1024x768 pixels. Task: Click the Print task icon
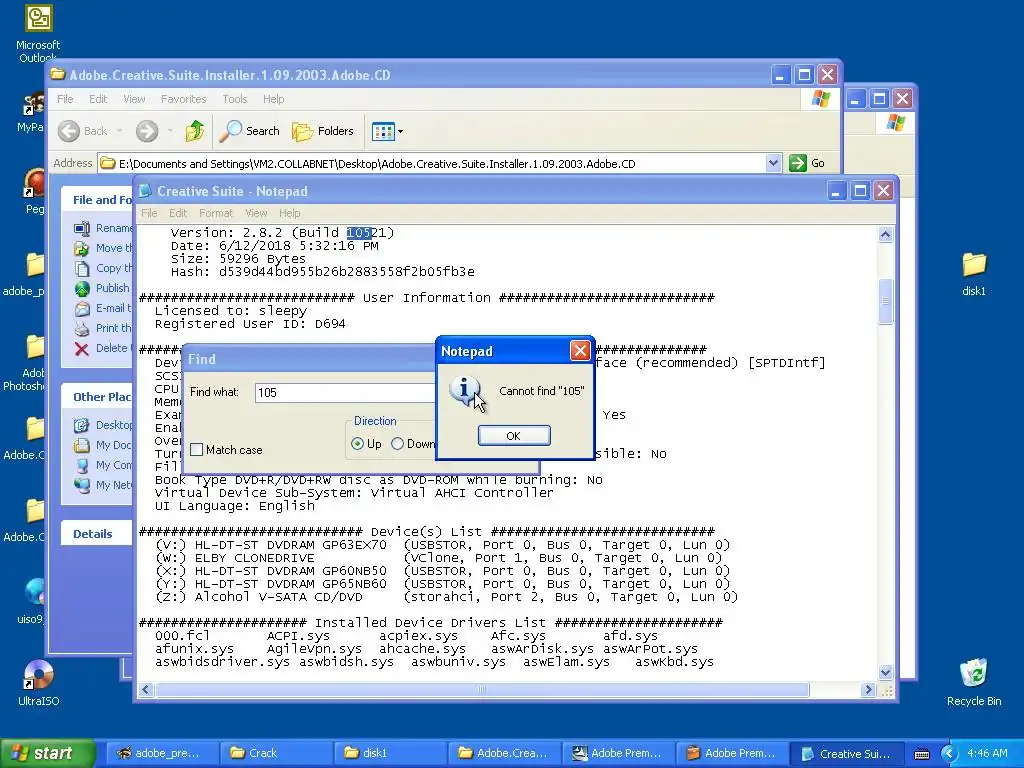tap(82, 328)
